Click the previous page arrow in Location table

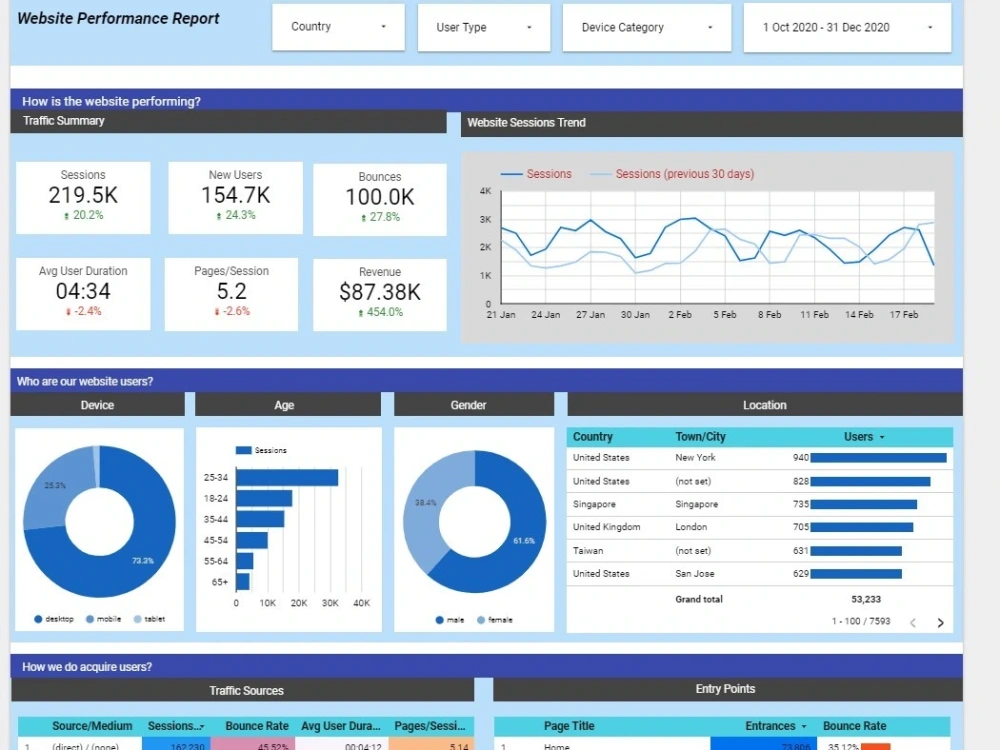tap(912, 622)
